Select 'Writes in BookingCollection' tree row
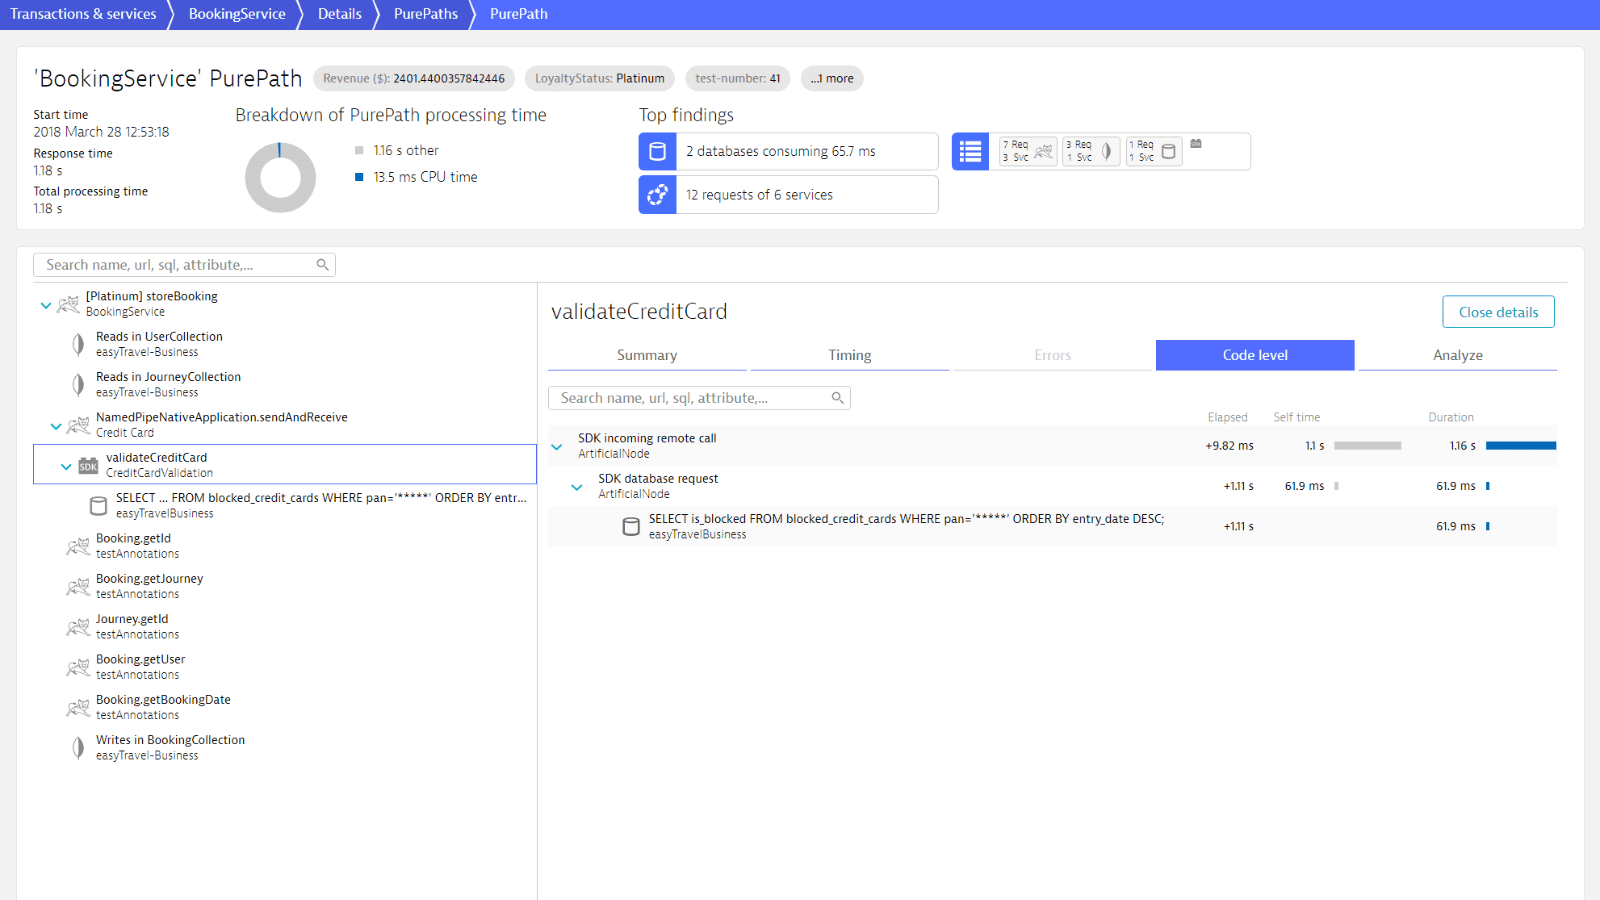Image resolution: width=1600 pixels, height=900 pixels. [285, 747]
